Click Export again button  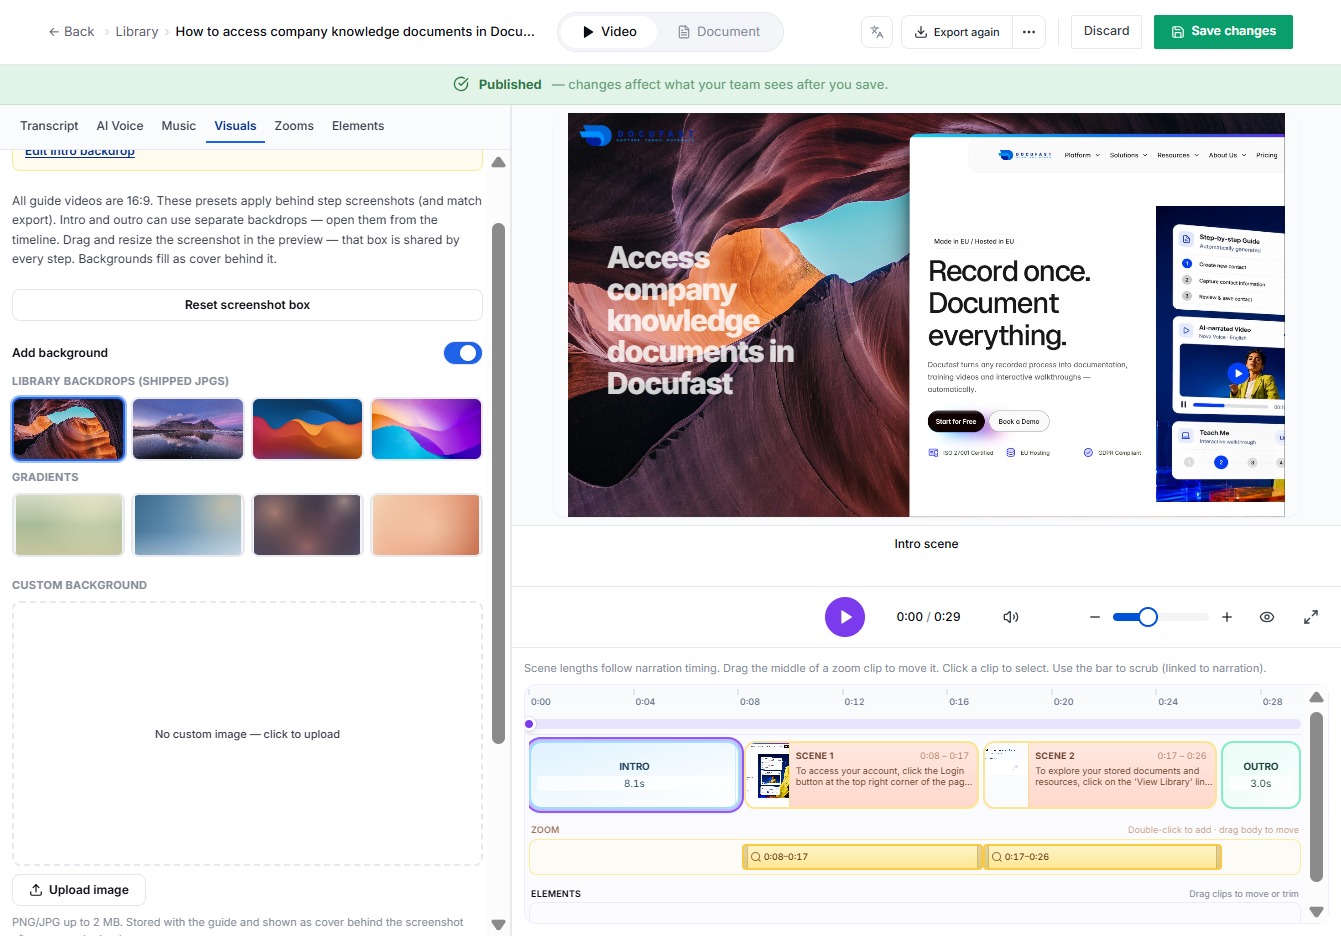tap(957, 32)
